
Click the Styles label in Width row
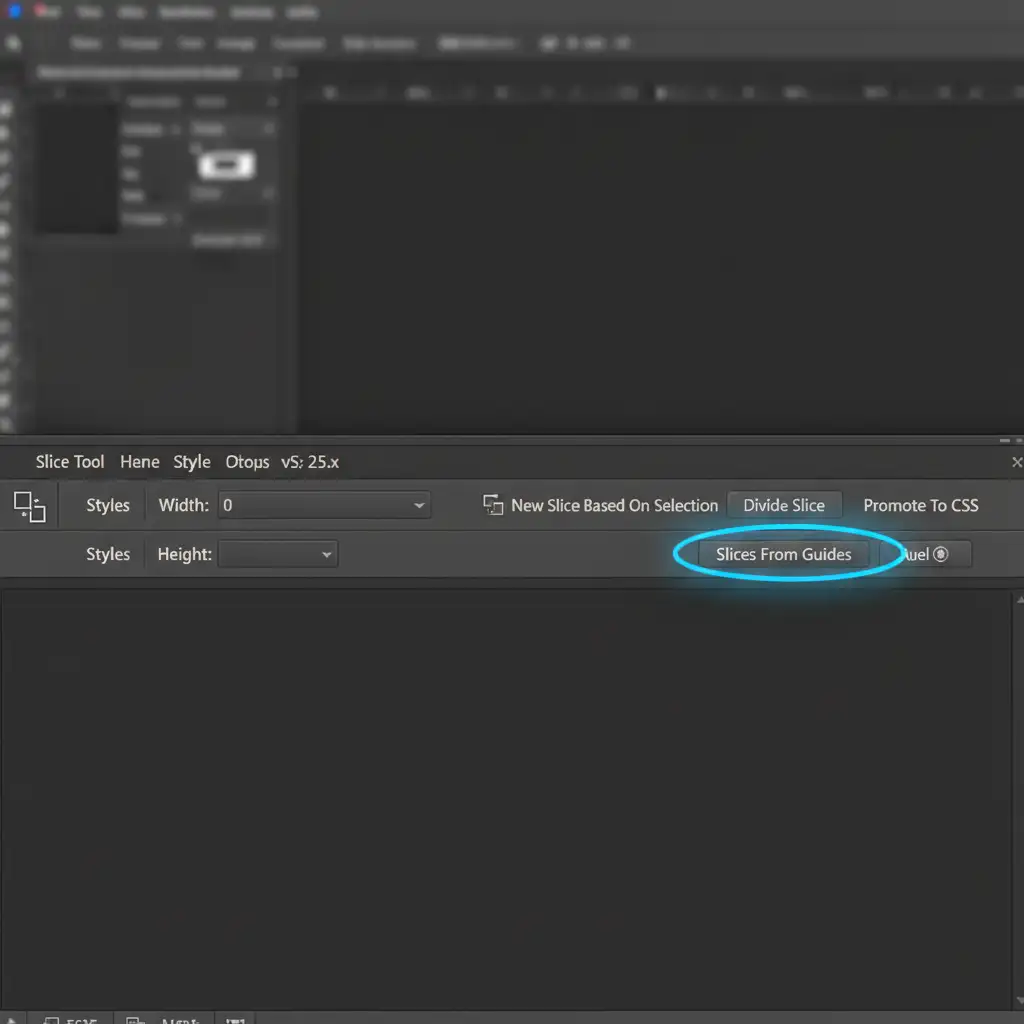coord(108,505)
